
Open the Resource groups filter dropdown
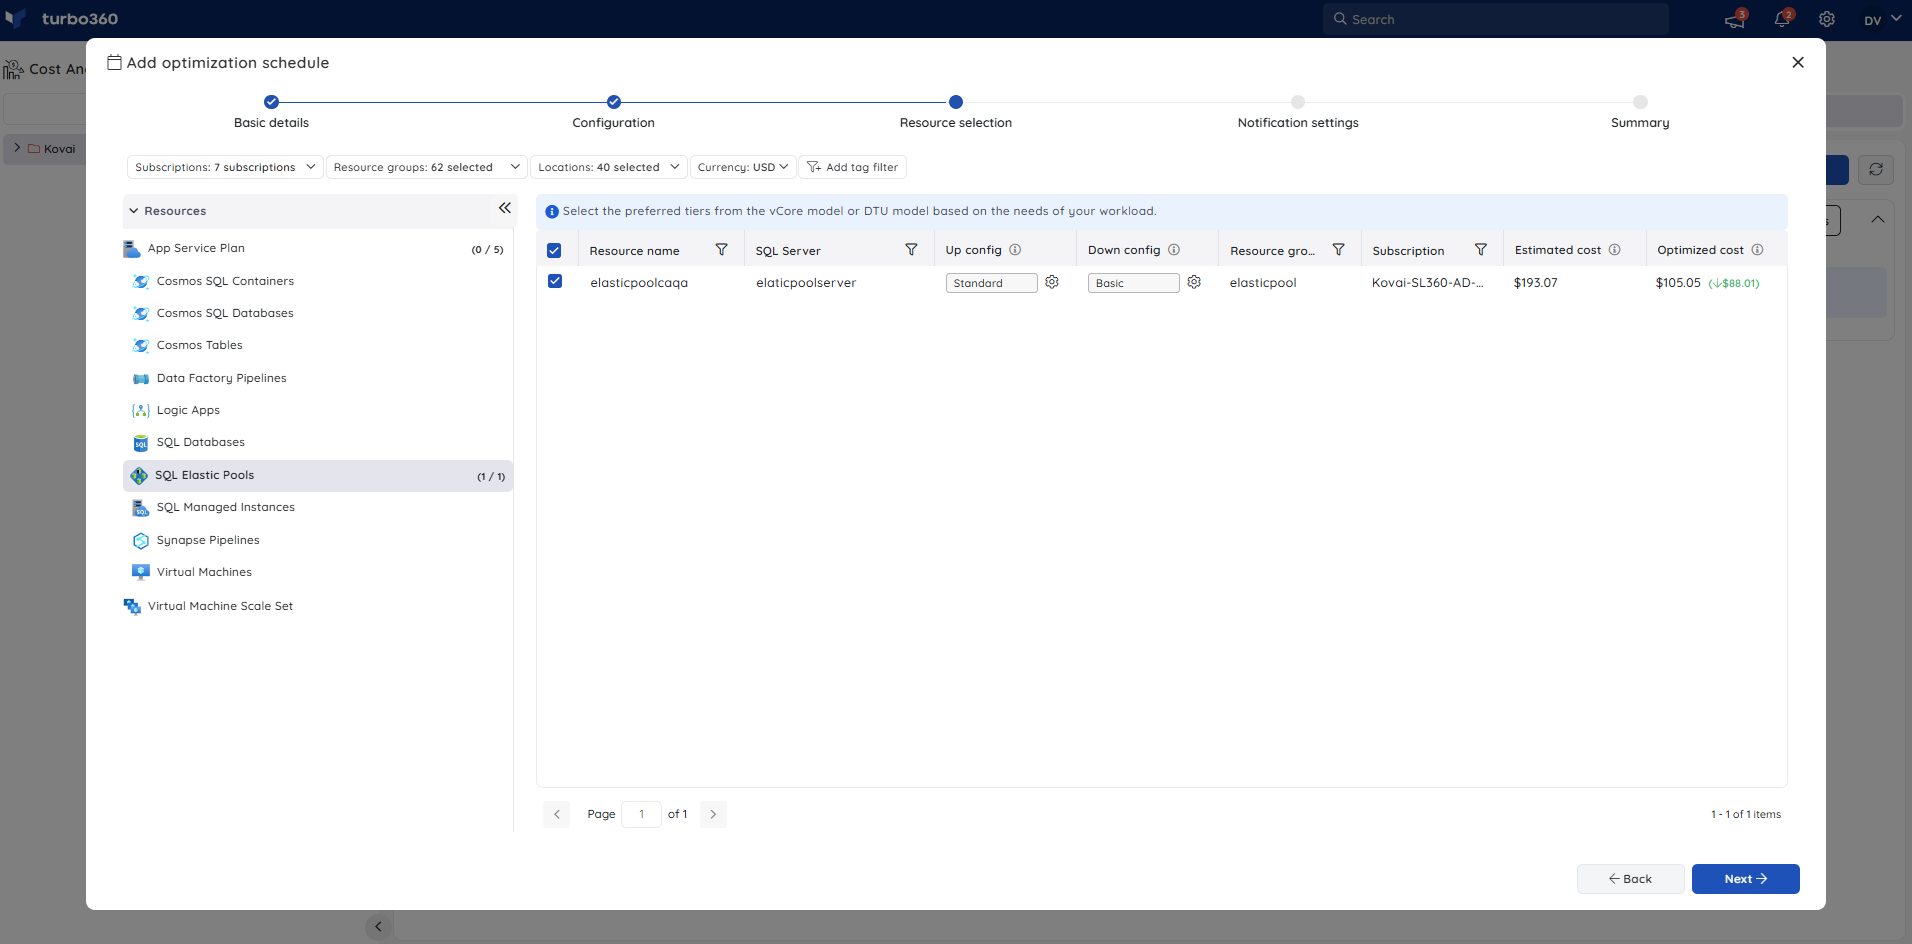point(427,167)
